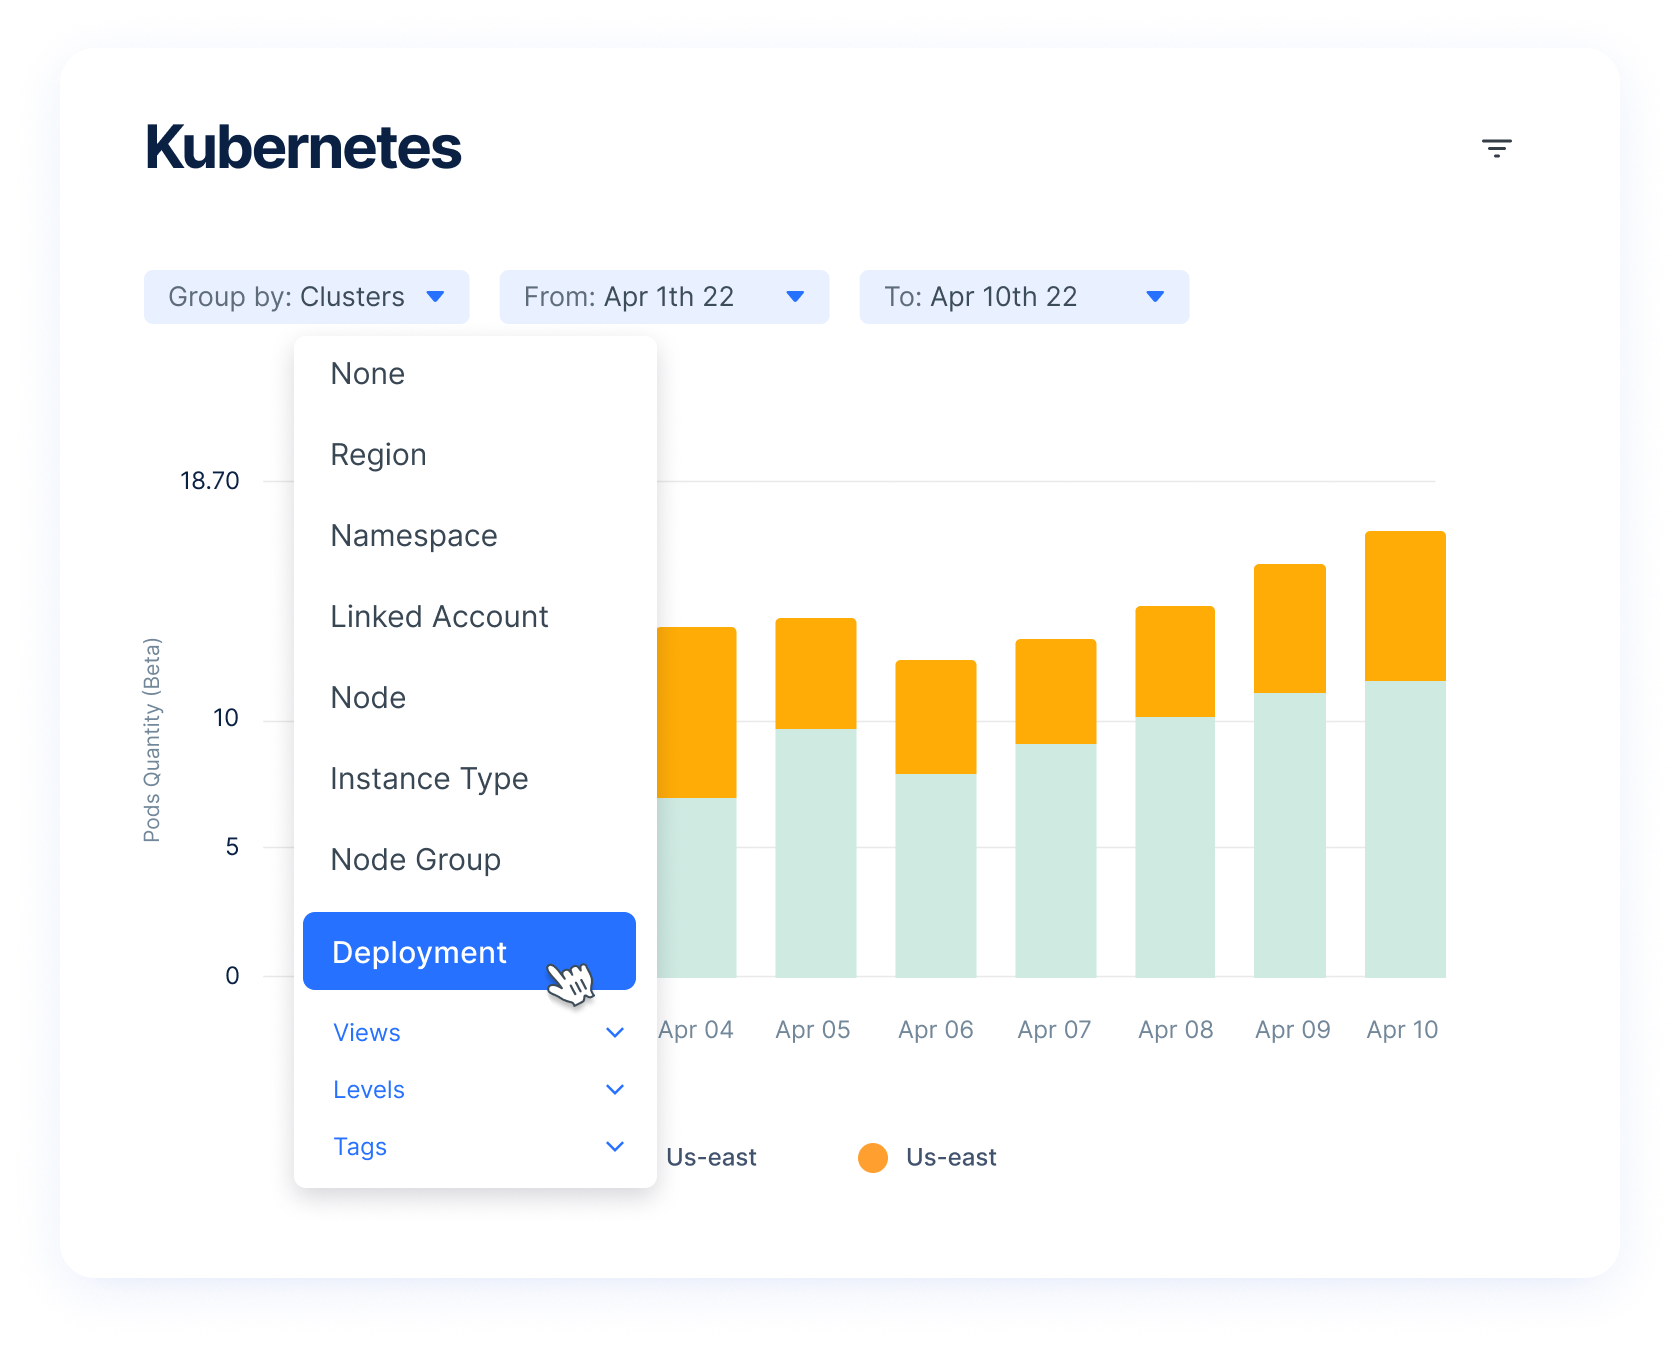
Task: Click the highlighted Deployment option
Action: (x=469, y=951)
